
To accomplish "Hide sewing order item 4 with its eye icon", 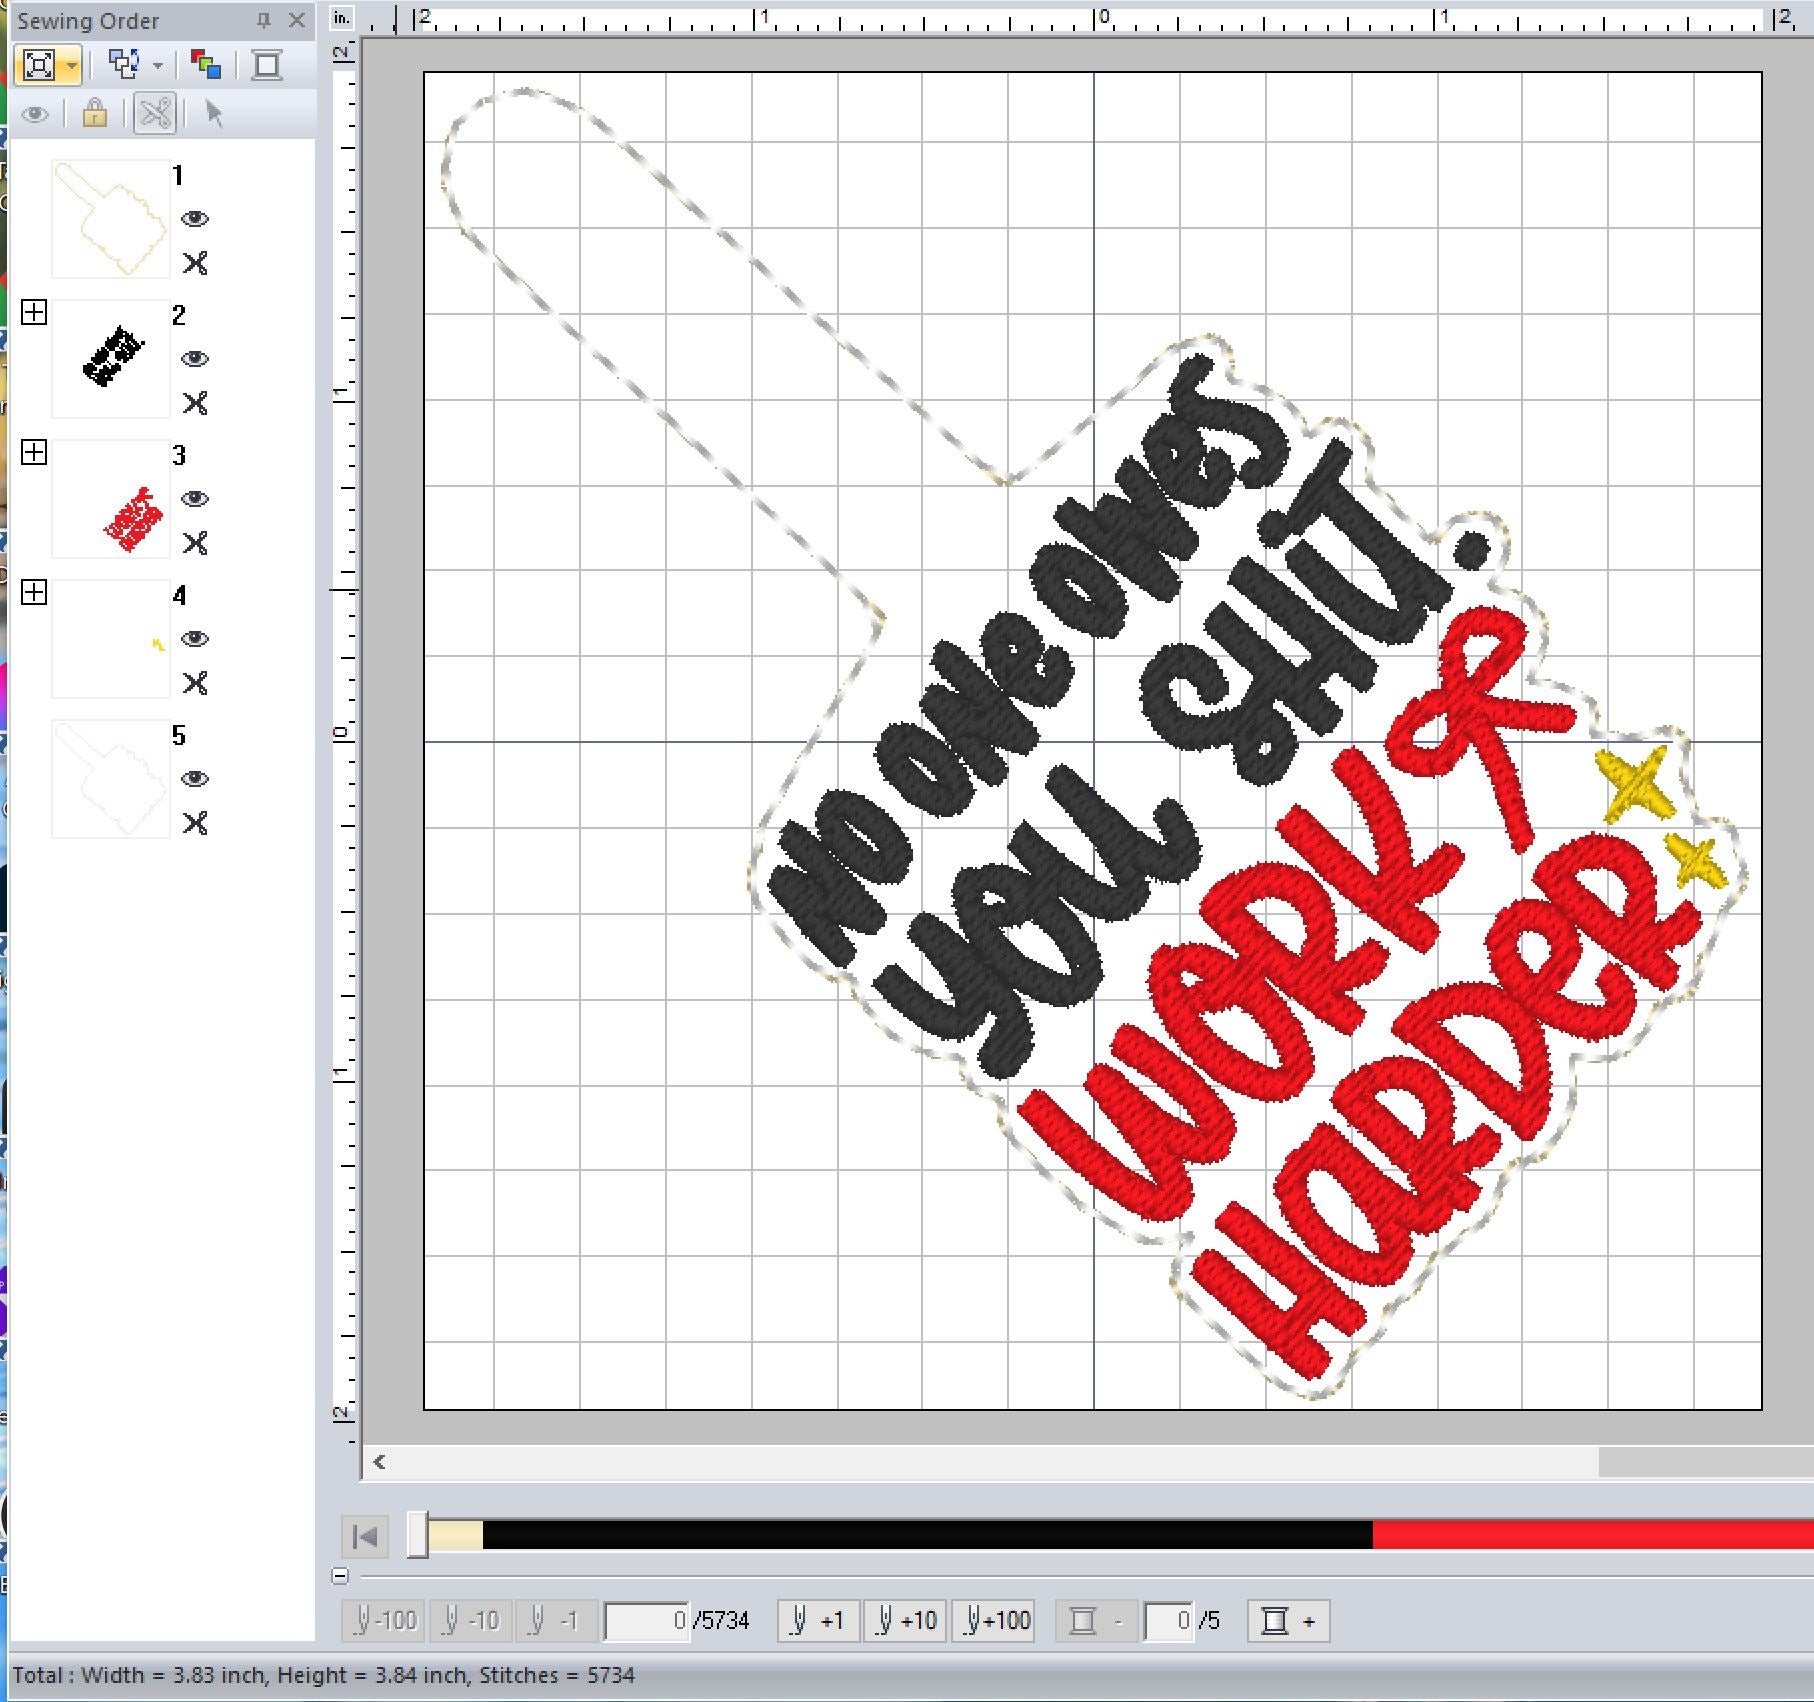I will click(x=195, y=639).
